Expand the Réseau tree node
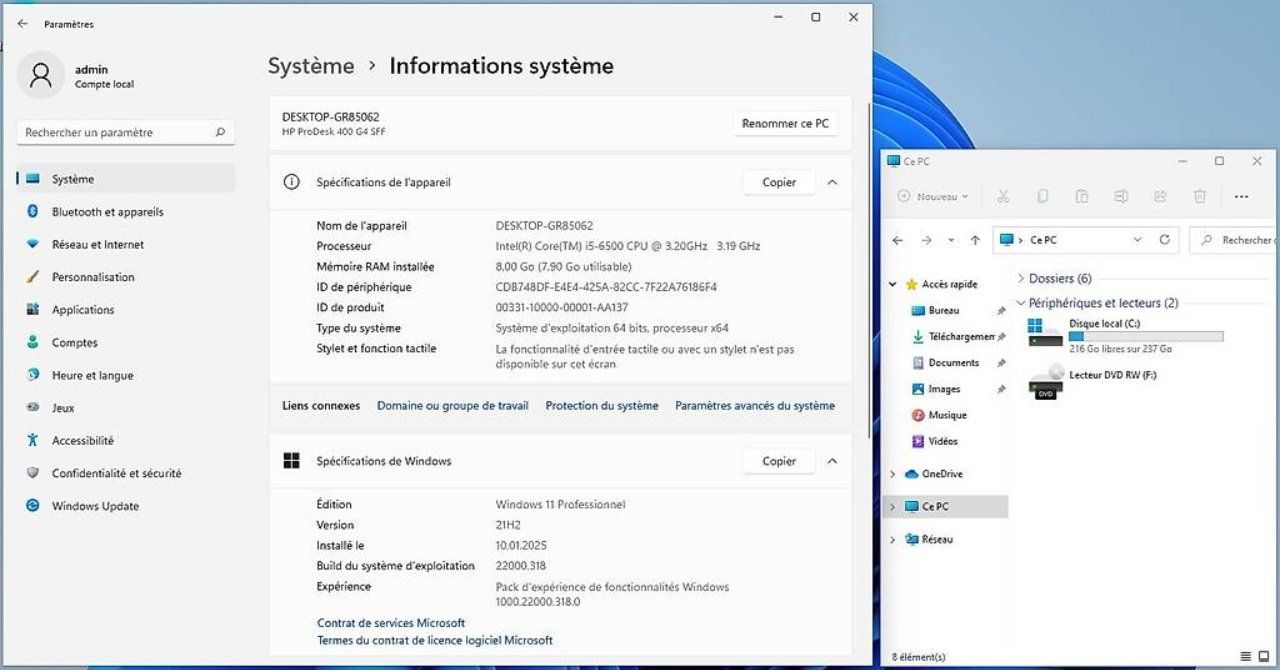This screenshot has height=670, width=1280. pyautogui.click(x=893, y=540)
